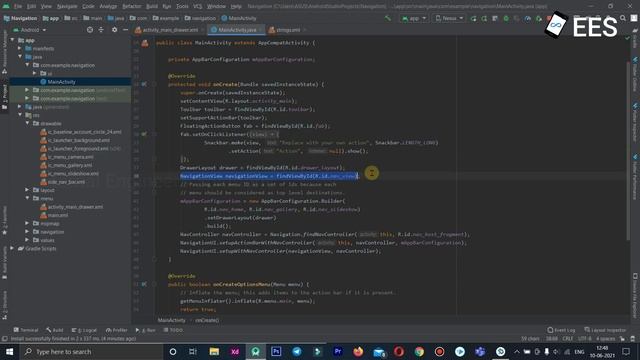
Task: Open the Layout Inspector panel
Action: (x=605, y=330)
